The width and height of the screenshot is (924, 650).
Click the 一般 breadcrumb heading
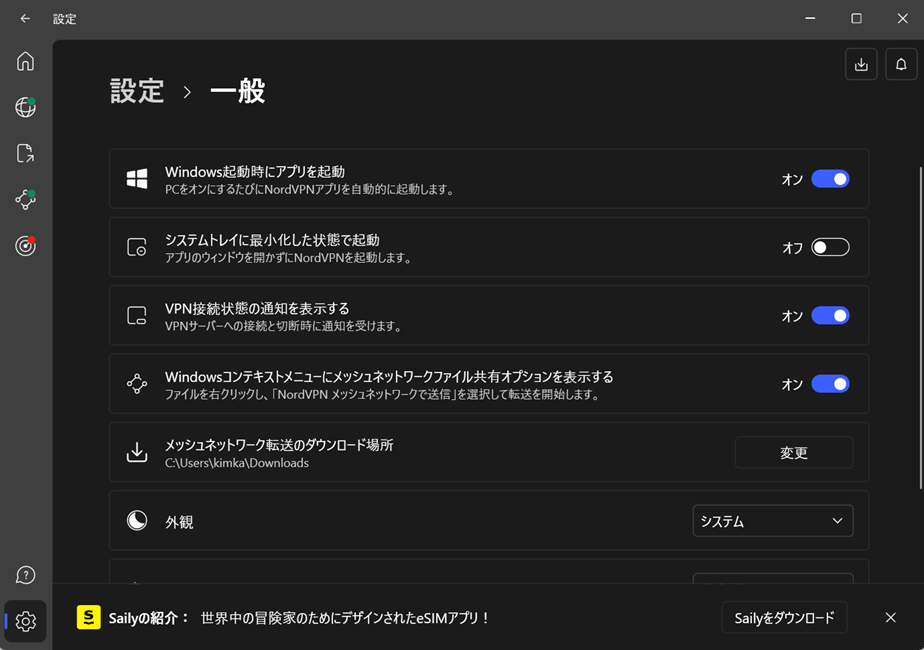coord(237,91)
